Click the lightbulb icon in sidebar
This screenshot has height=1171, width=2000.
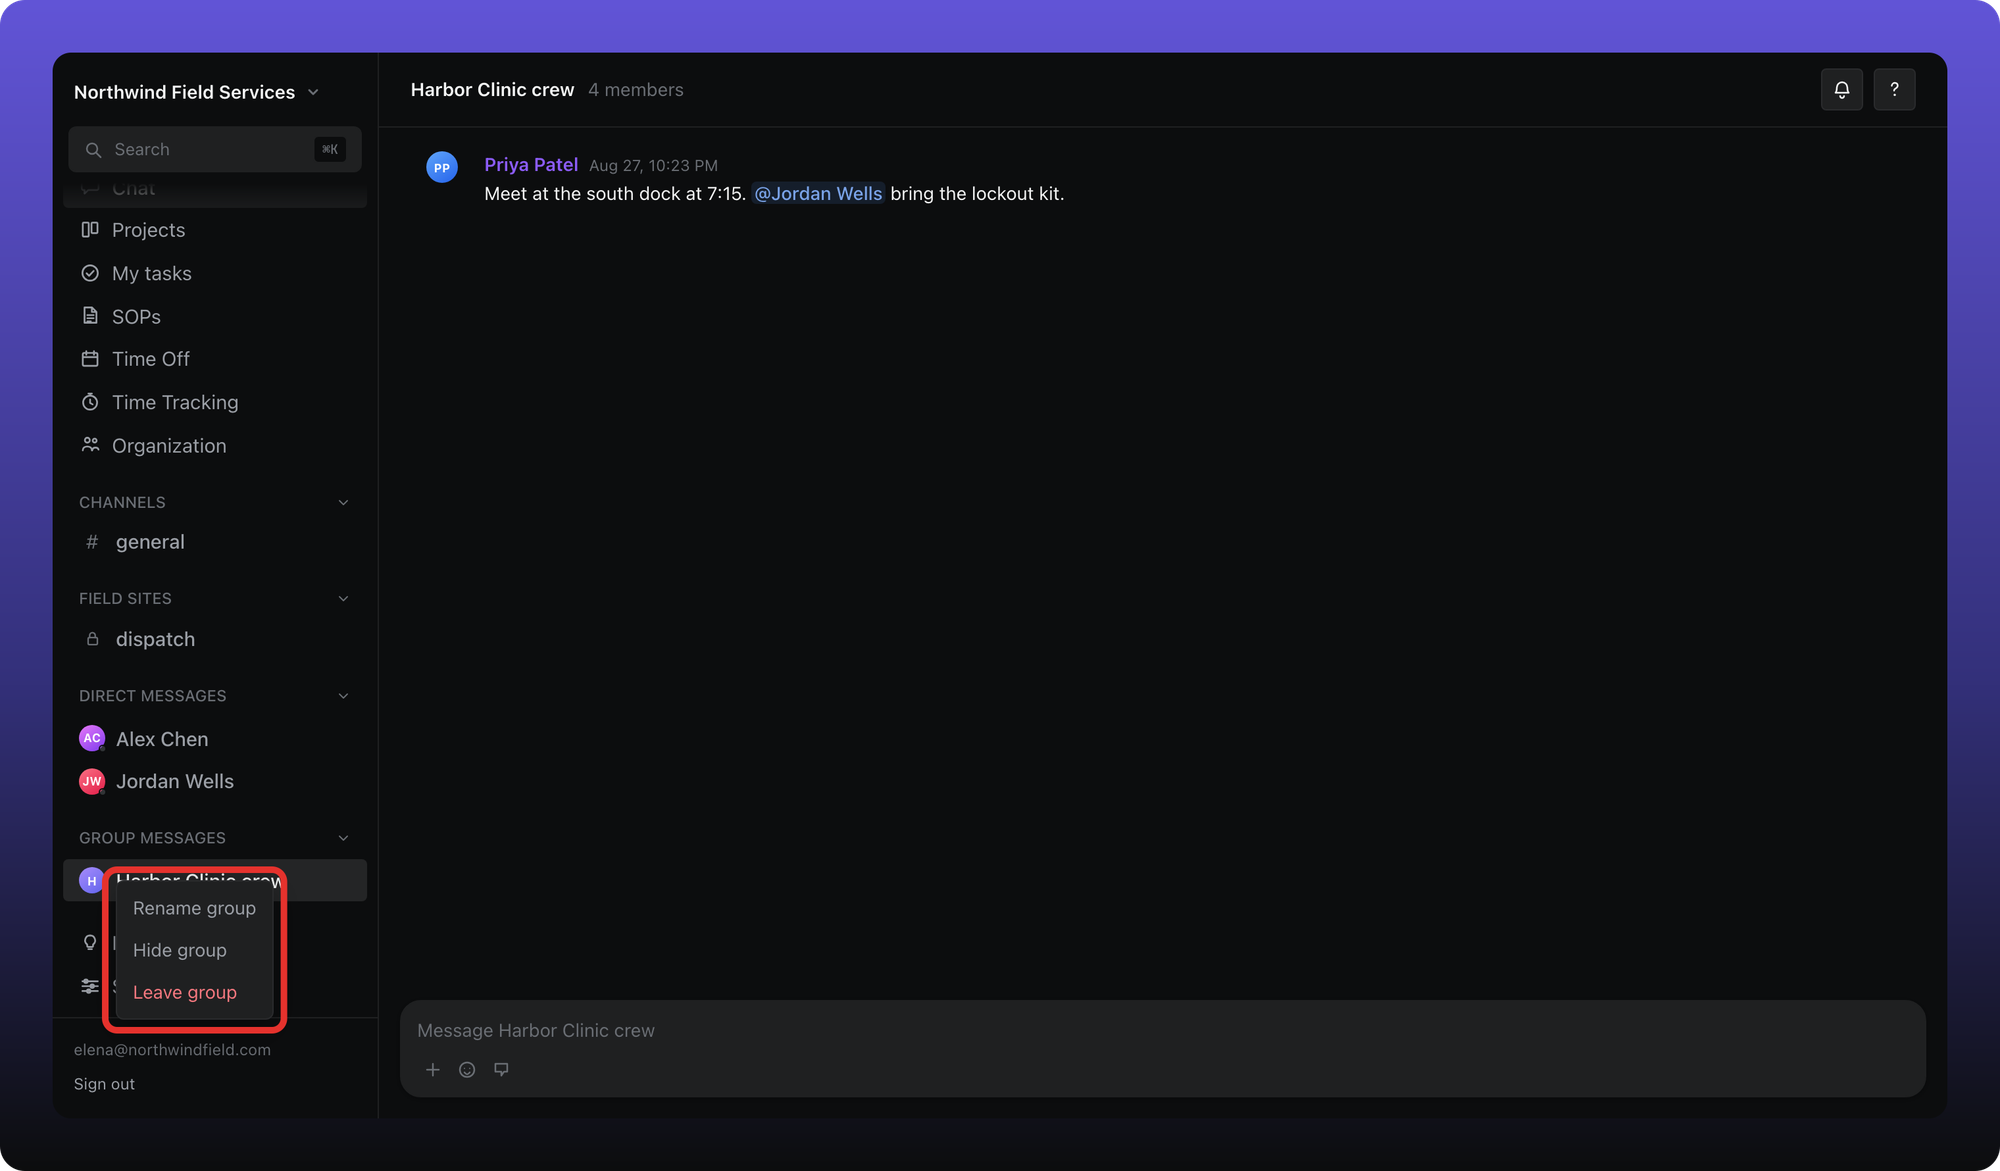click(x=90, y=943)
